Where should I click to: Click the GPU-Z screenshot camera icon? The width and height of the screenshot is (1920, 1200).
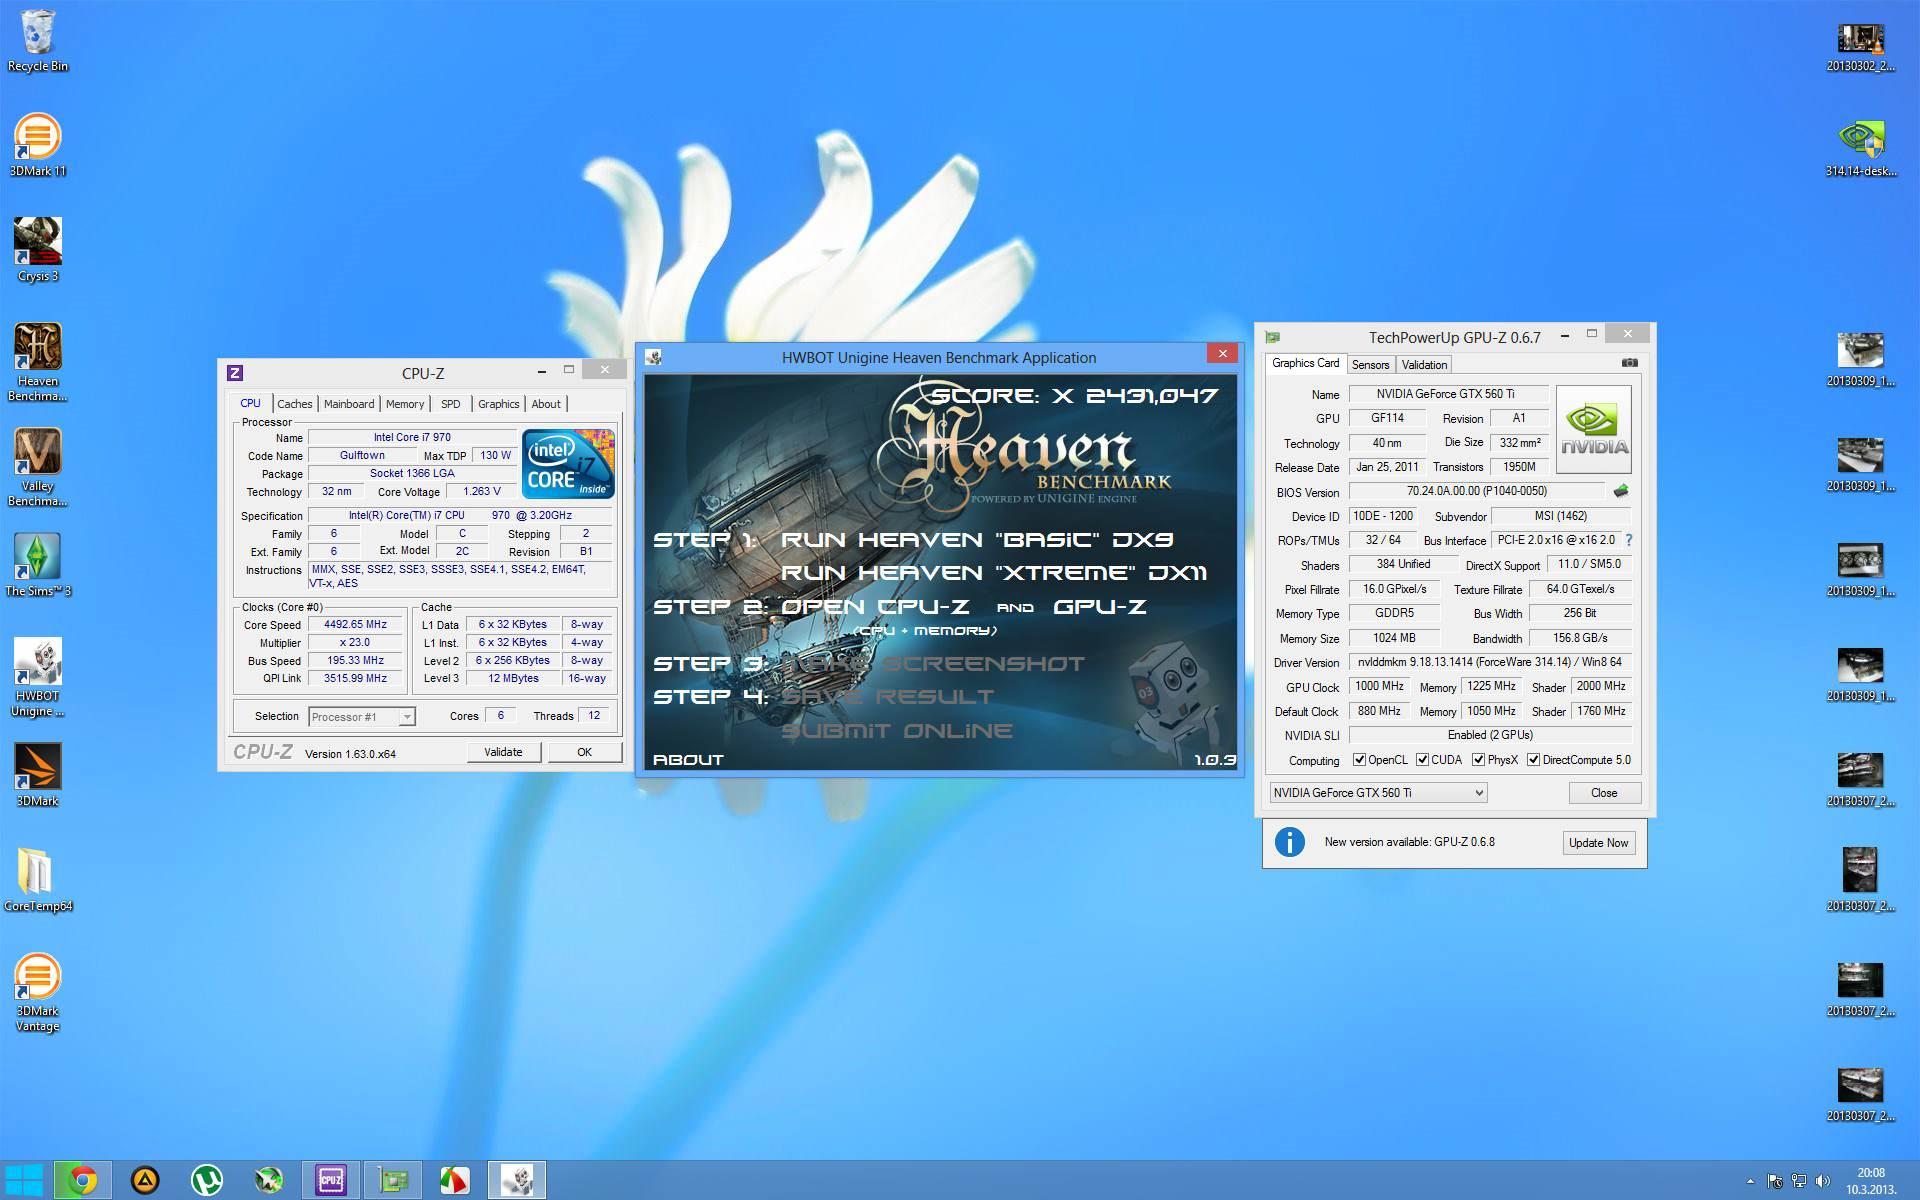tap(1629, 363)
